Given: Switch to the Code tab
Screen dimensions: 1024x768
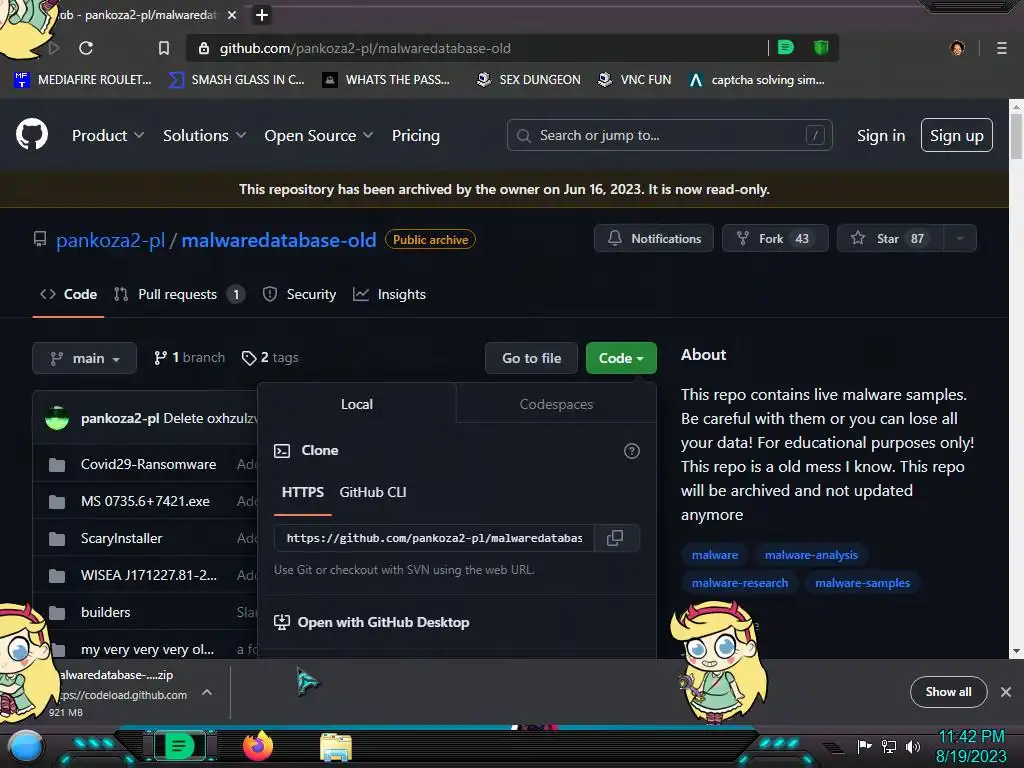Looking at the screenshot, I should (69, 295).
